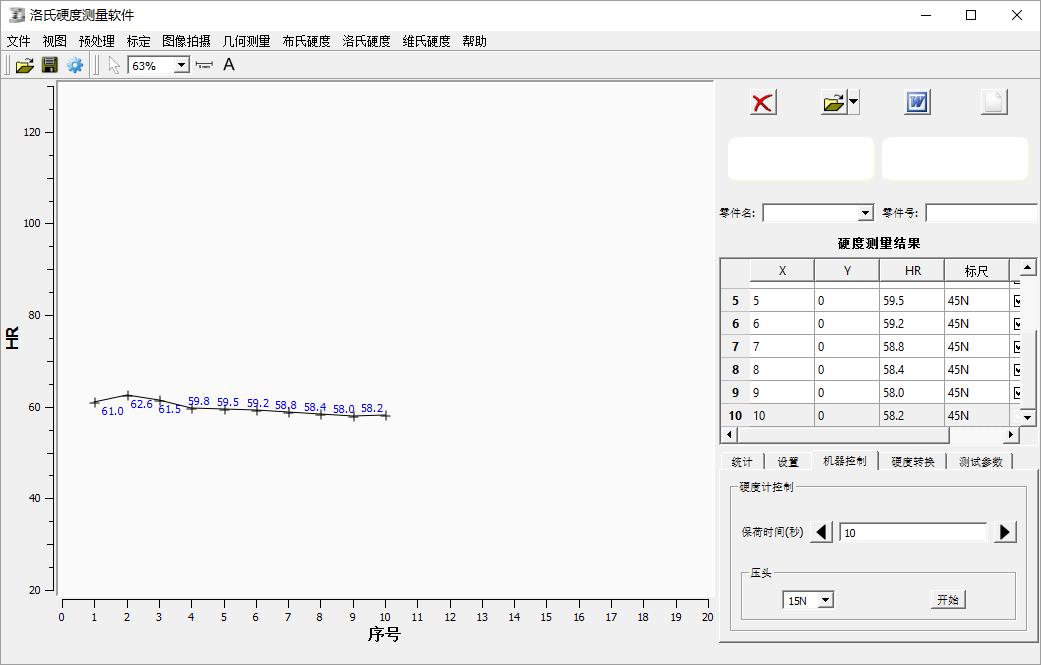The width and height of the screenshot is (1041, 665).
Task: Expand the 零件名 combo box
Action: click(865, 213)
